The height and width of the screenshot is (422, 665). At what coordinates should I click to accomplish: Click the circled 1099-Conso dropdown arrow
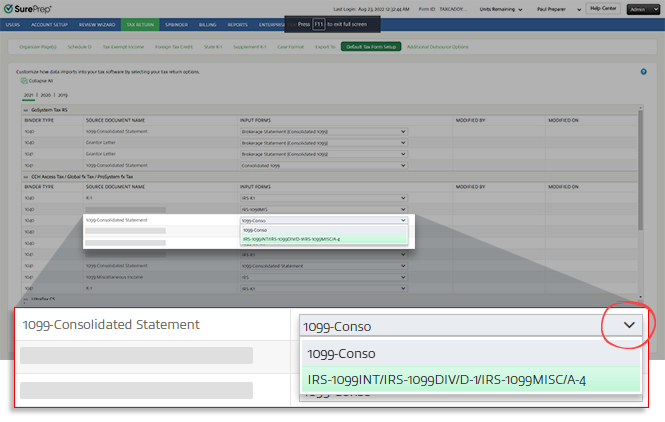629,325
